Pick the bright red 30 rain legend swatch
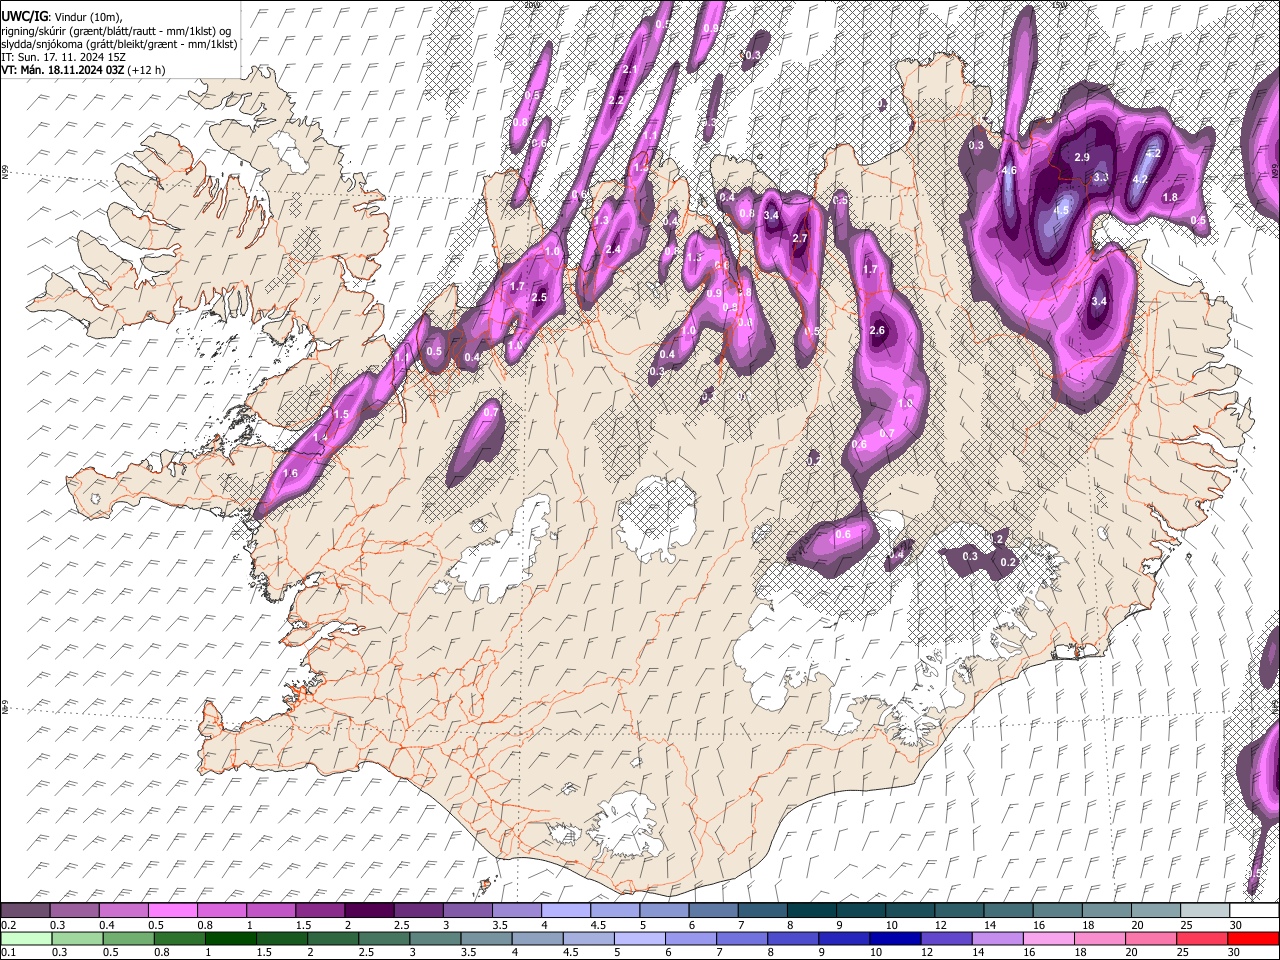The width and height of the screenshot is (1280, 960). 1252,938
